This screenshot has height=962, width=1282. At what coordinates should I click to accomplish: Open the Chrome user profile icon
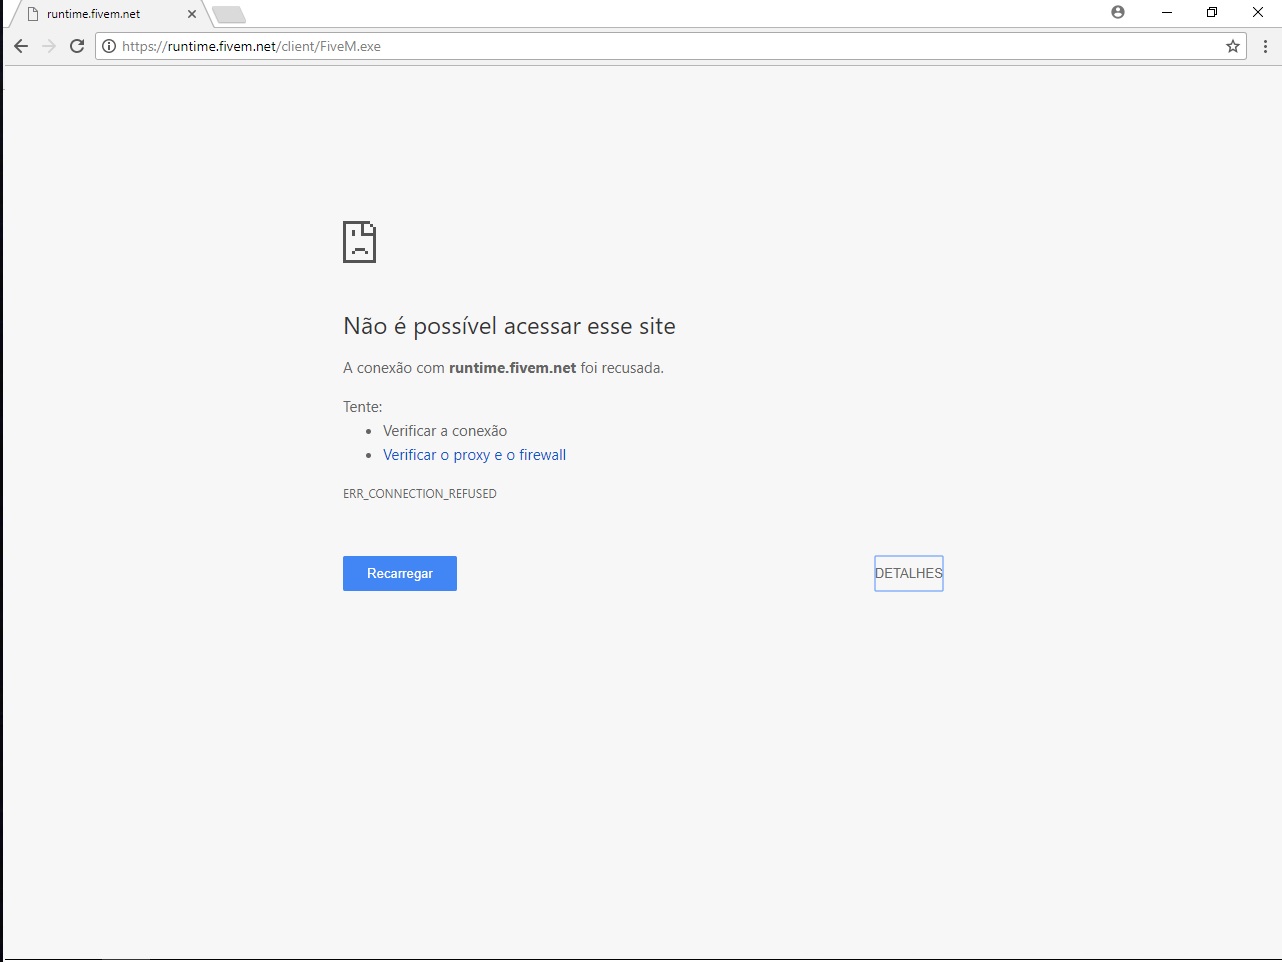1118,12
